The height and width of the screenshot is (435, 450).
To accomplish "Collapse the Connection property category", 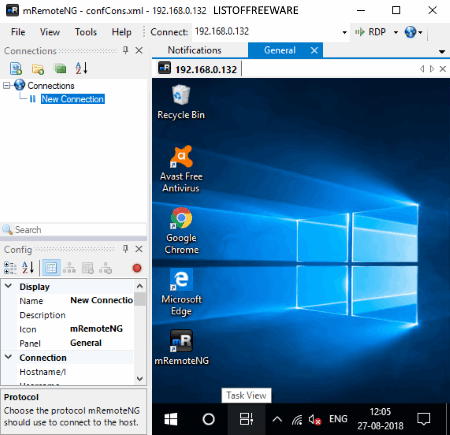I will pyautogui.click(x=9, y=357).
